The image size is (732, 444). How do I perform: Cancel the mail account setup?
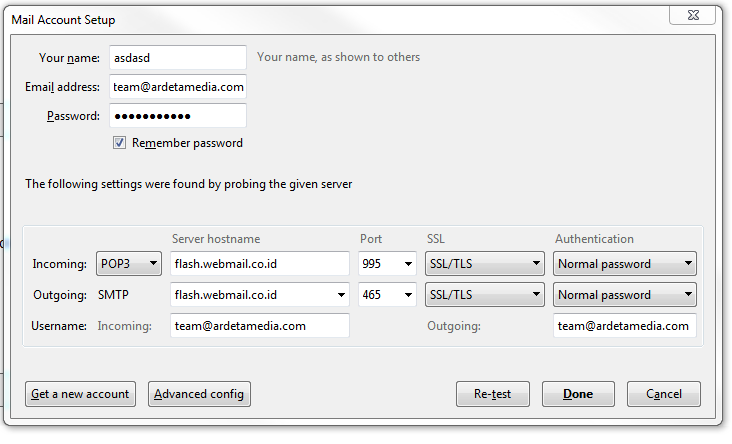664,394
